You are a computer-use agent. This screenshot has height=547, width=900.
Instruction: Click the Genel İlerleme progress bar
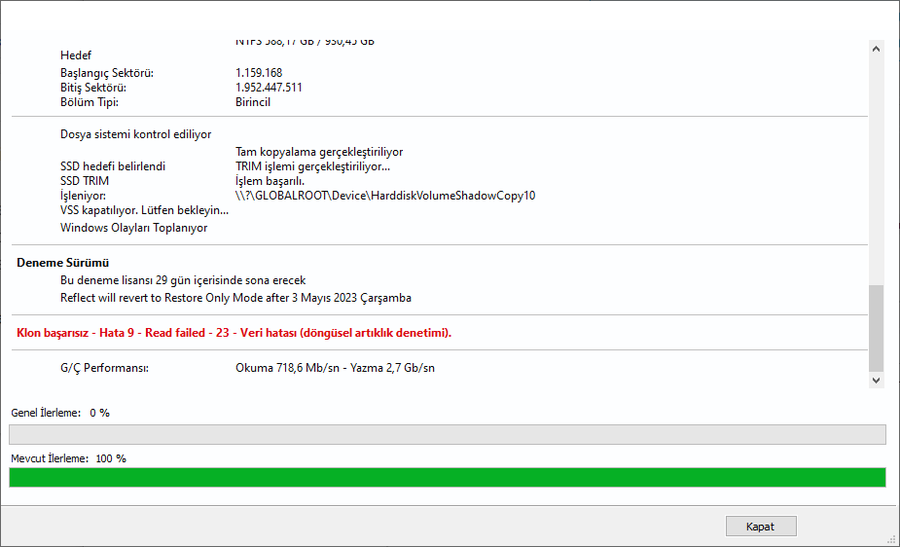447,435
